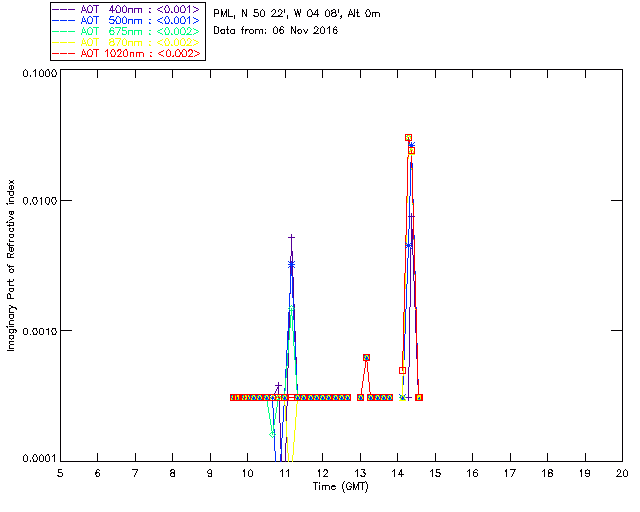Click the 0.0010 y-axis tick label
The width and height of the screenshot is (640, 512).
point(39,330)
